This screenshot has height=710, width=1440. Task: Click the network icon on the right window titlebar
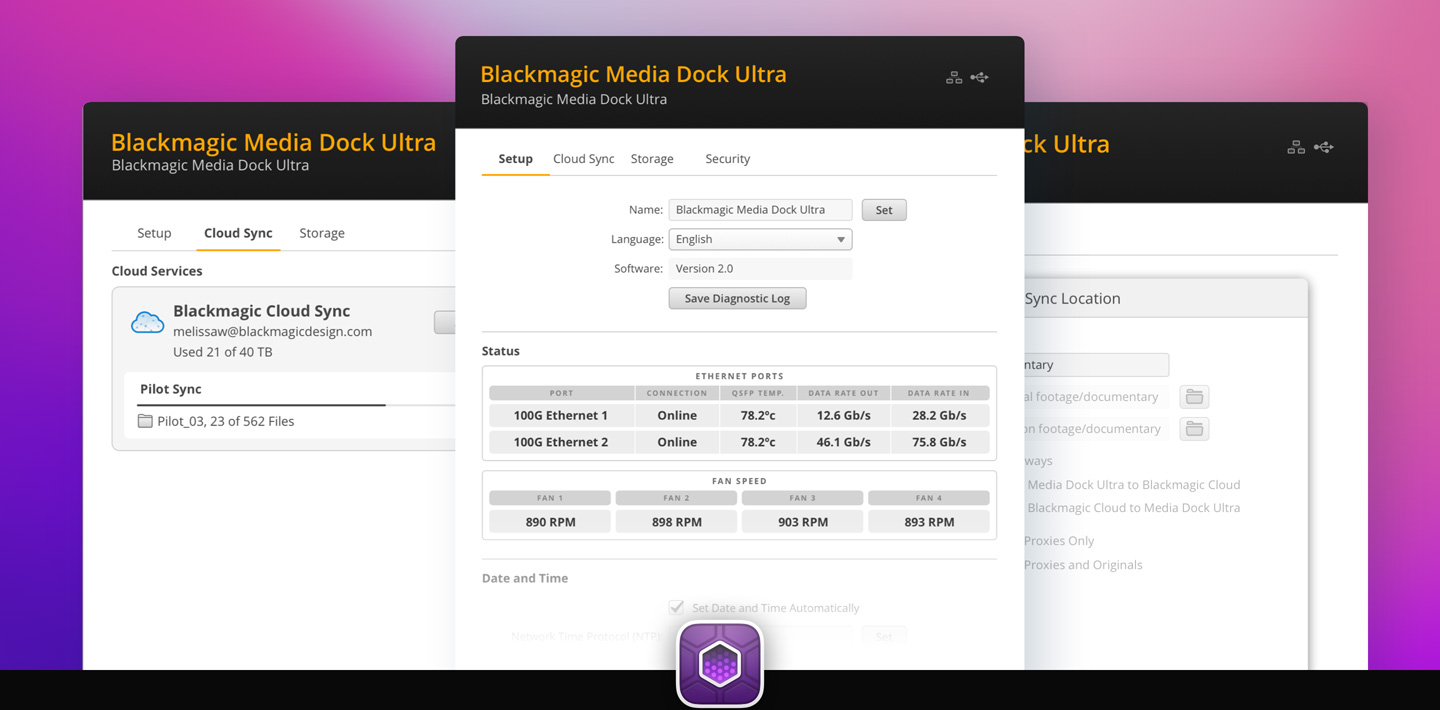[1296, 146]
